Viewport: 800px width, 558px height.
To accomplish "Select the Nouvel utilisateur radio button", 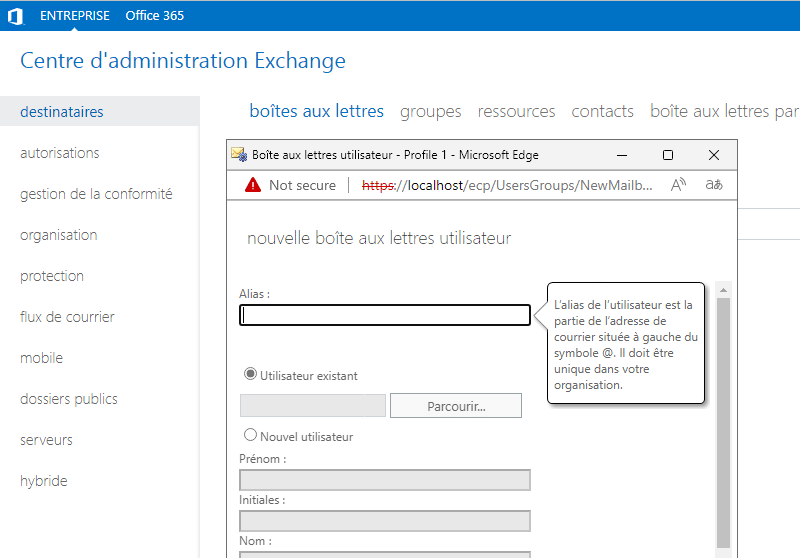I will (251, 436).
